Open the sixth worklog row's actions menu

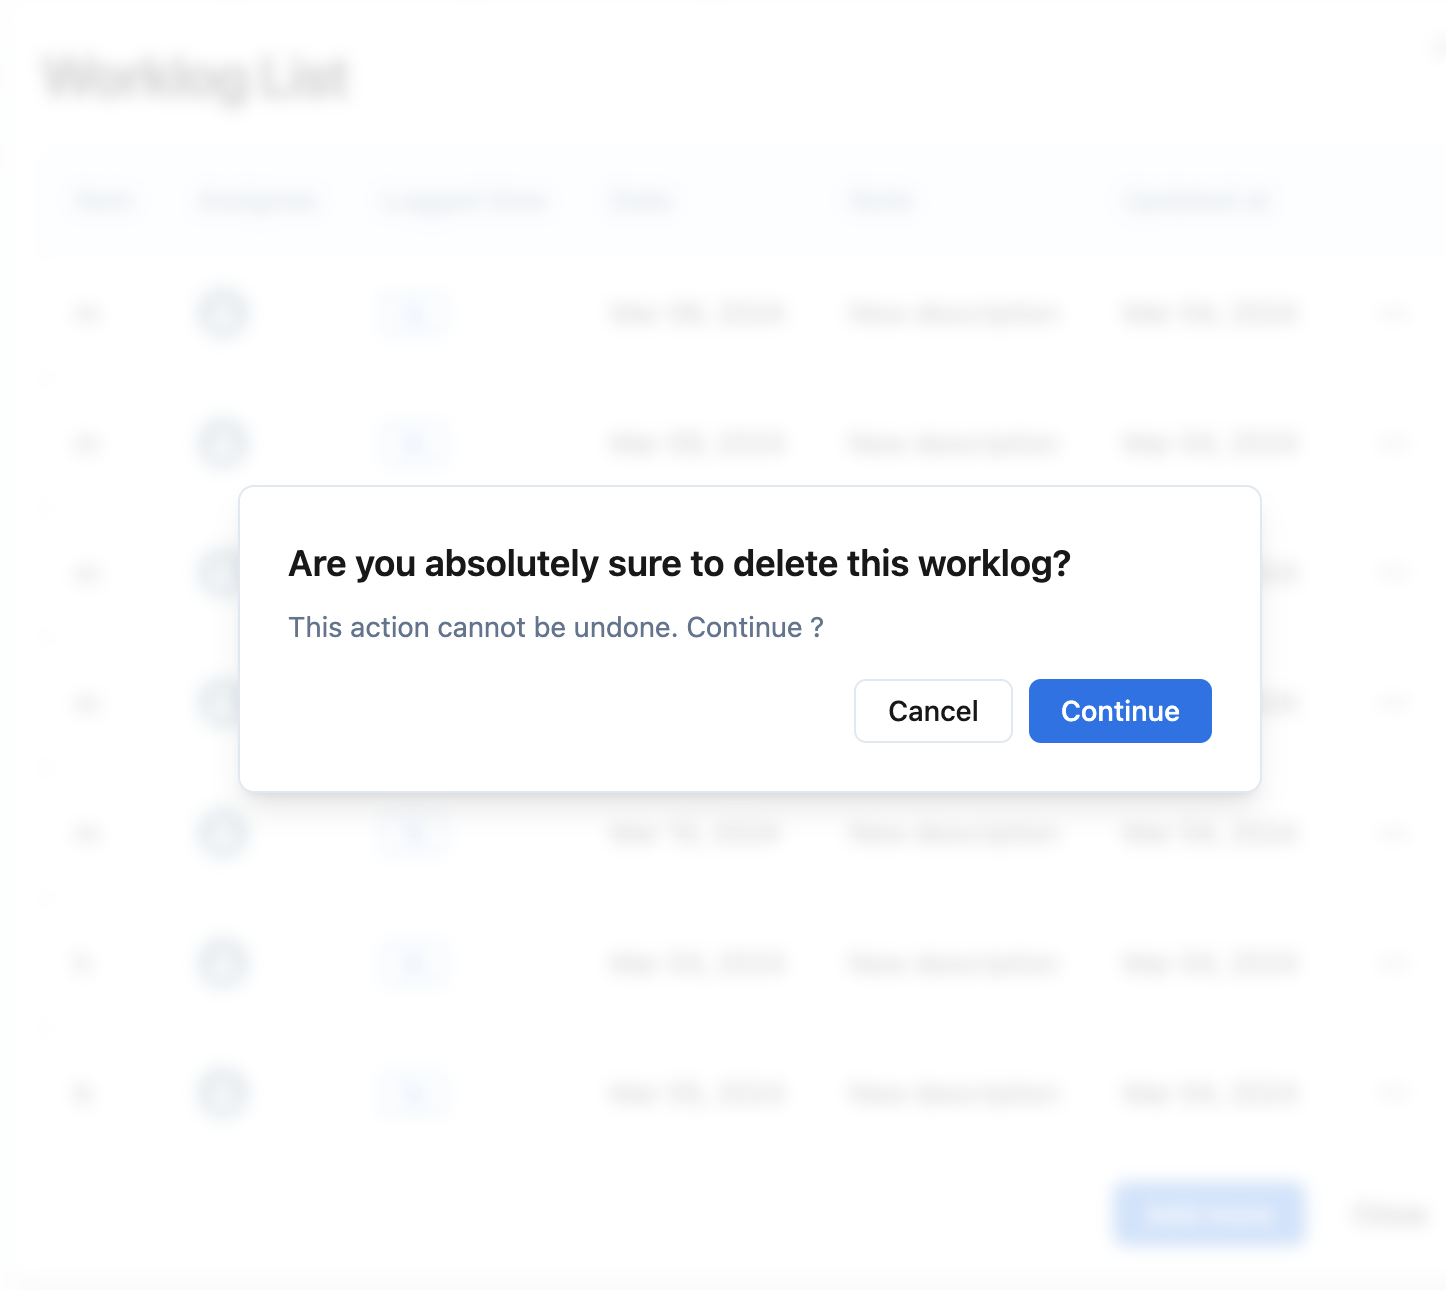pos(1395,963)
